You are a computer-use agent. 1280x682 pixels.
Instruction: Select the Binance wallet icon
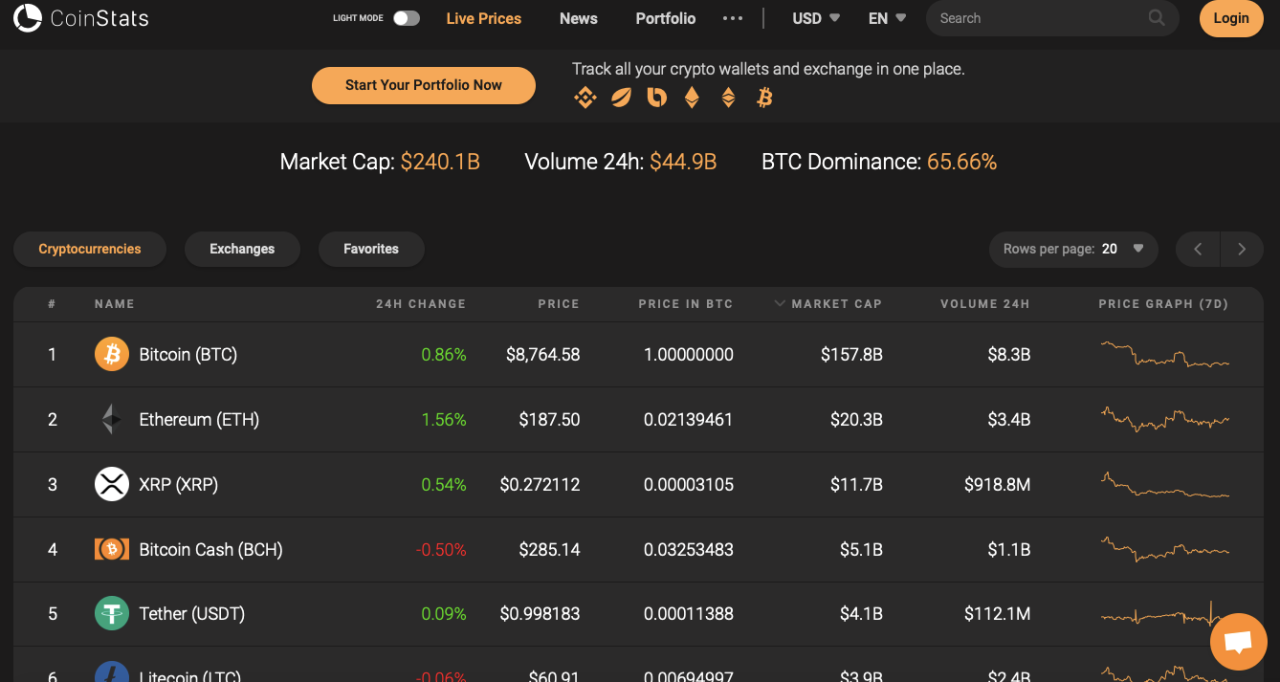[585, 97]
